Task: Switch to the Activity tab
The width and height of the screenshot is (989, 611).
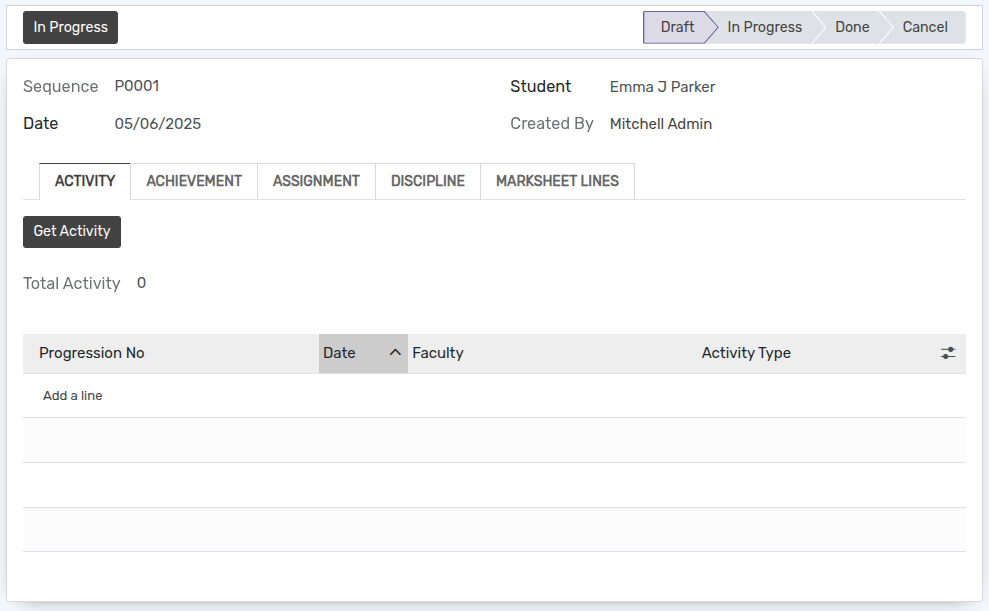Action: coord(85,181)
